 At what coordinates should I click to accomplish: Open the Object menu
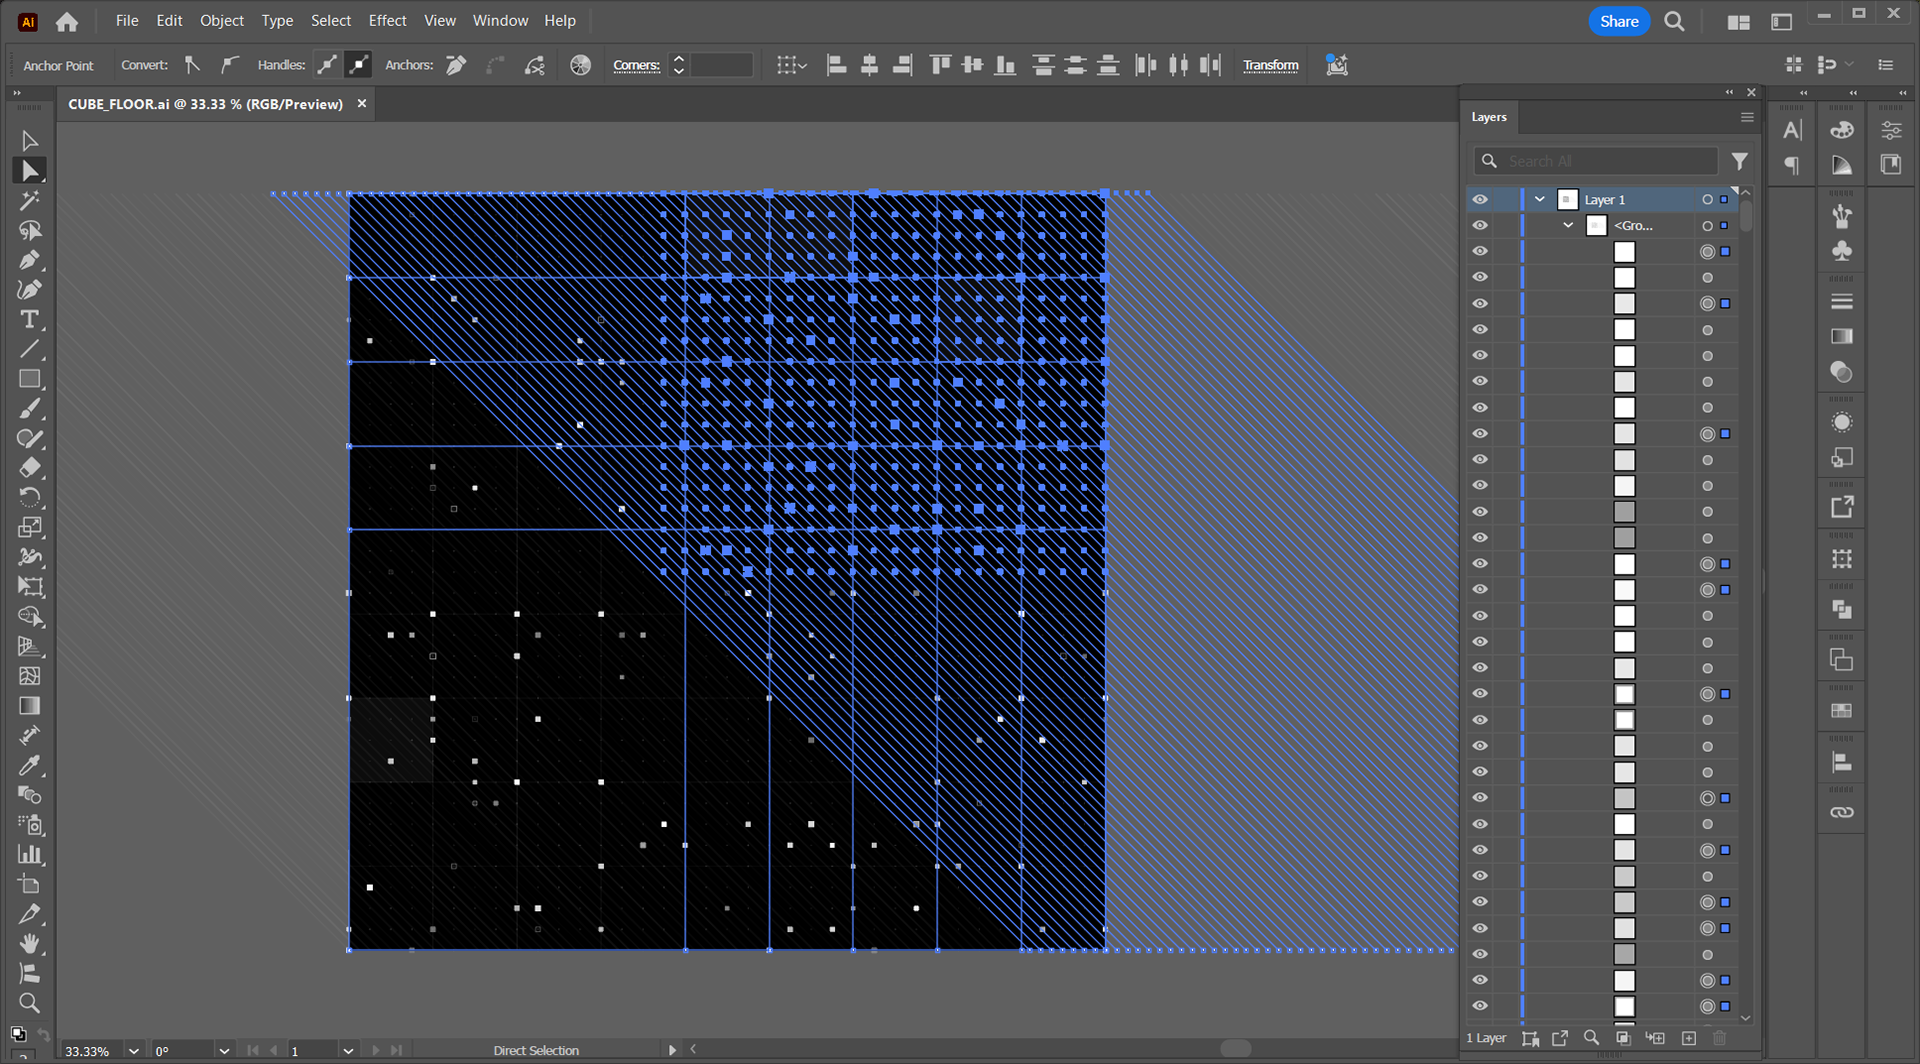(221, 21)
